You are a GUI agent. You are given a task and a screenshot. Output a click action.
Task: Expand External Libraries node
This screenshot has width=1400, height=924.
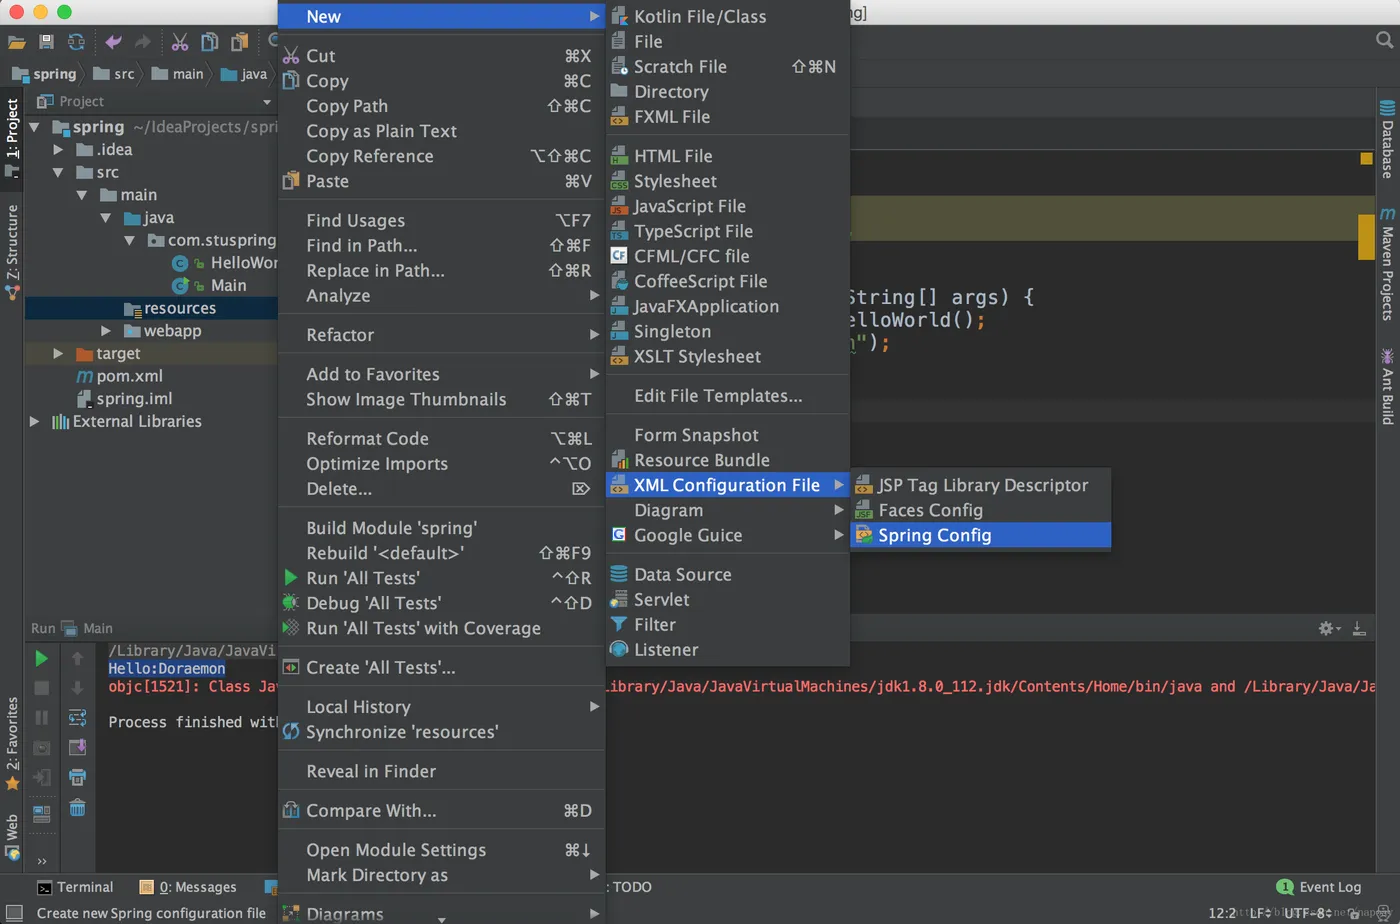(35, 422)
